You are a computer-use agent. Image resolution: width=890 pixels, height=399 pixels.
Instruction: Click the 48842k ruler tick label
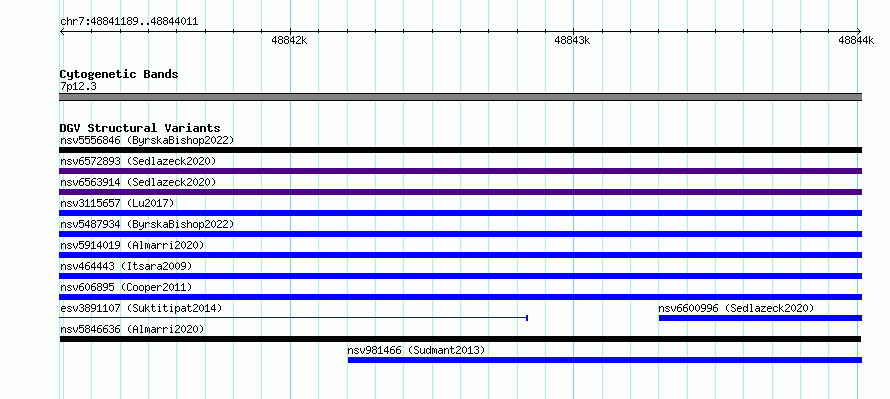click(289, 40)
